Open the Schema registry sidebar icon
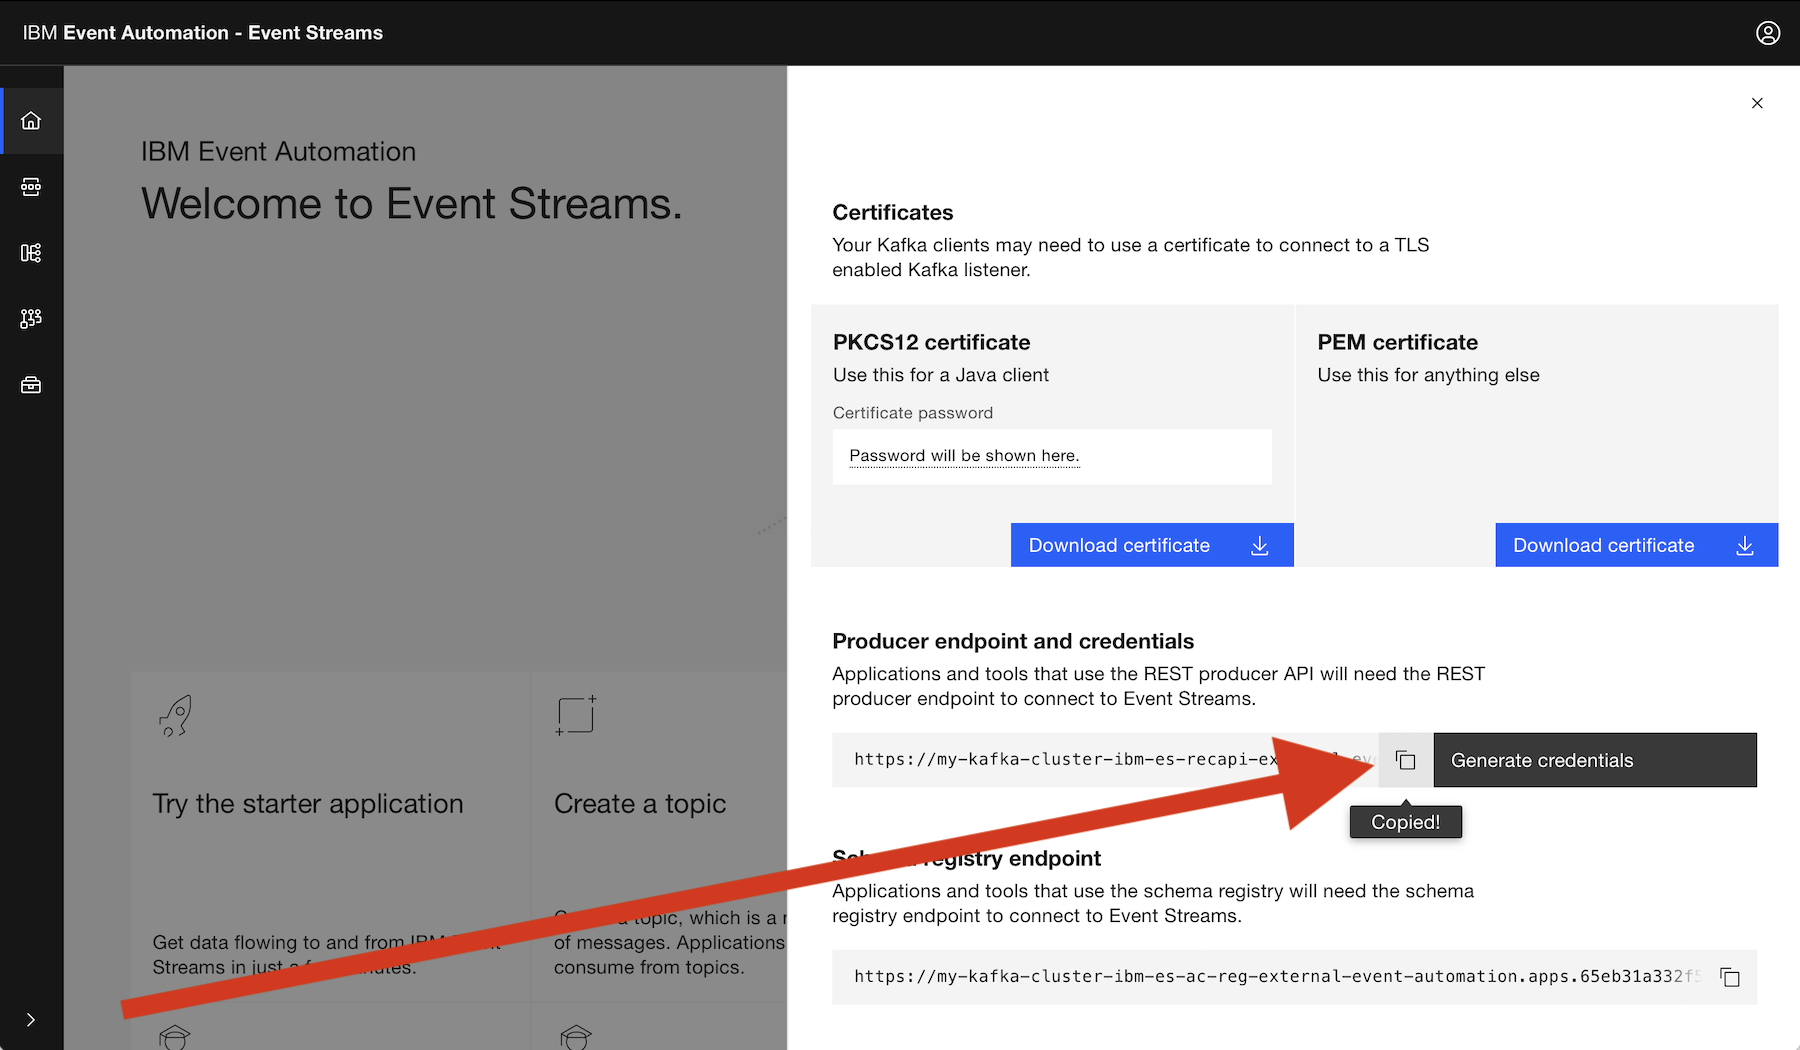Screen dimensions: 1800x1050 [31, 253]
